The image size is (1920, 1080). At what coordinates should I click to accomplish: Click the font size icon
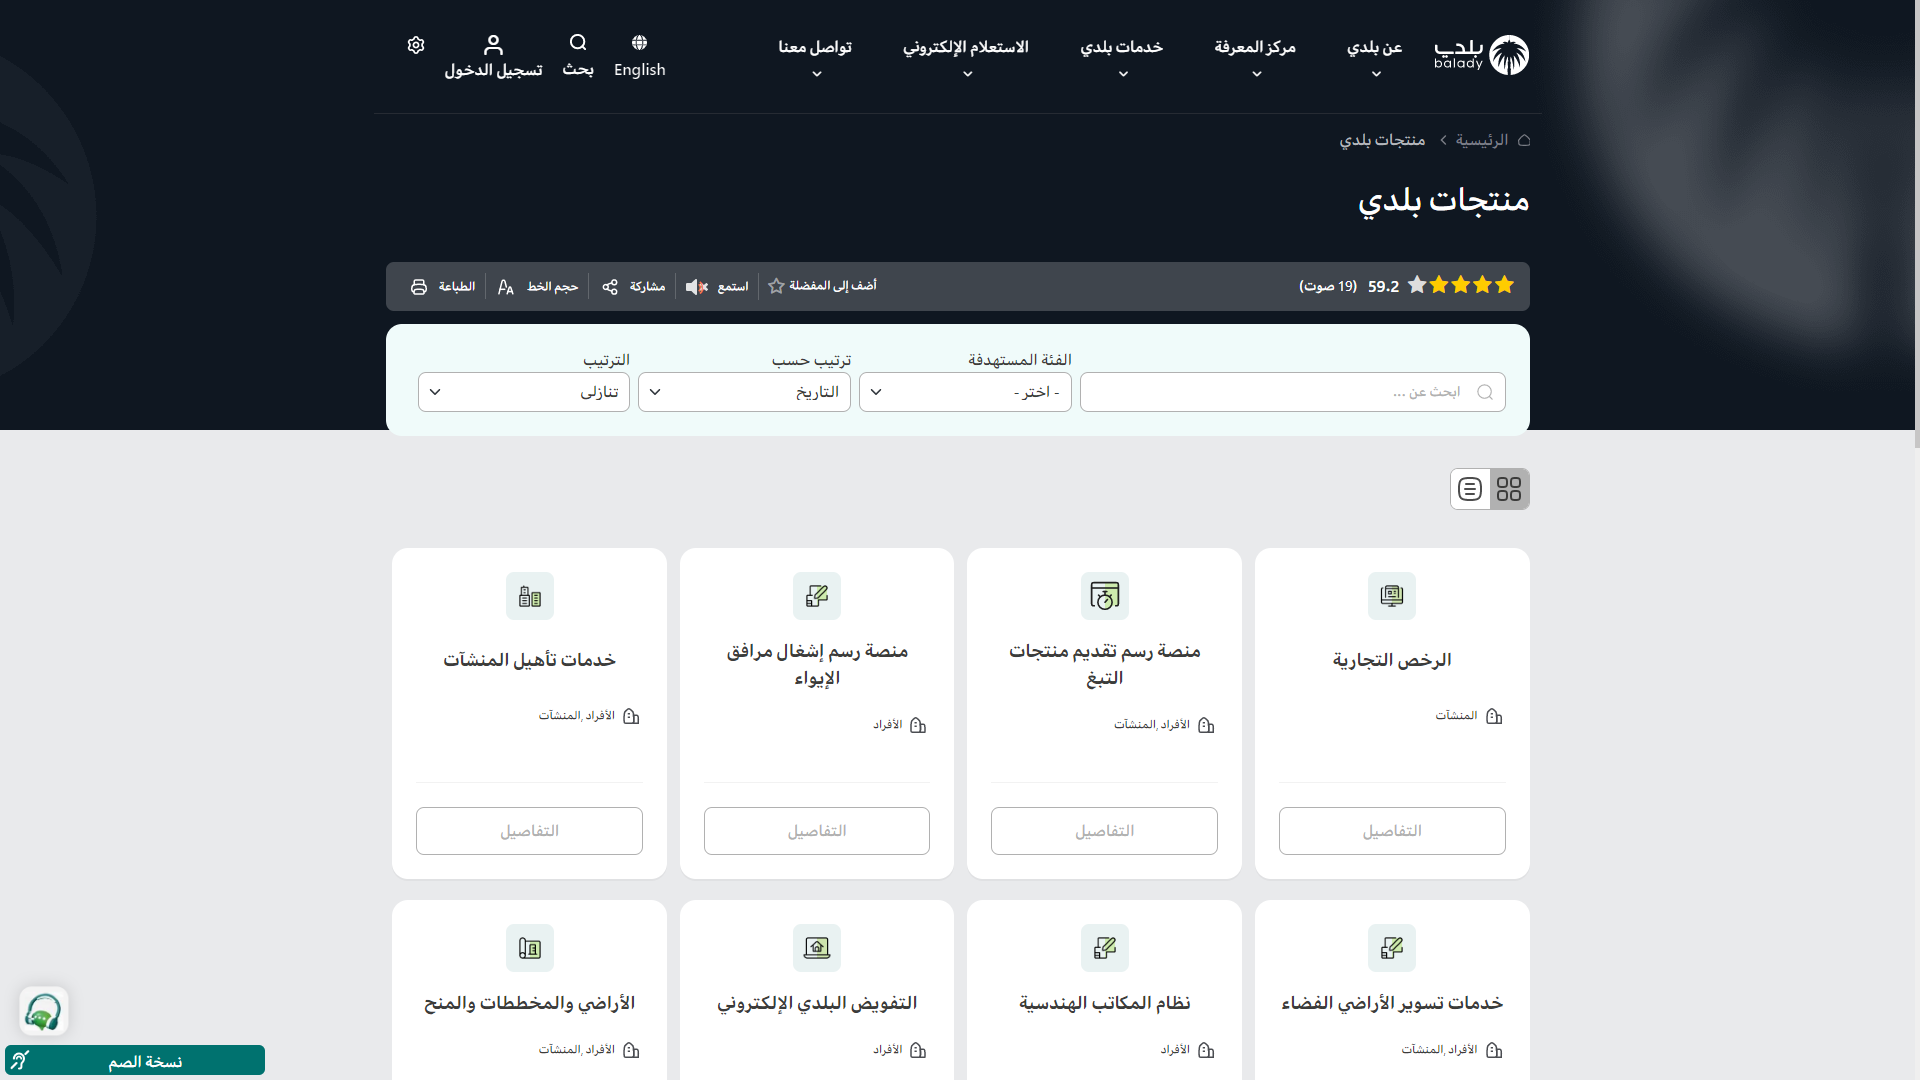506,287
